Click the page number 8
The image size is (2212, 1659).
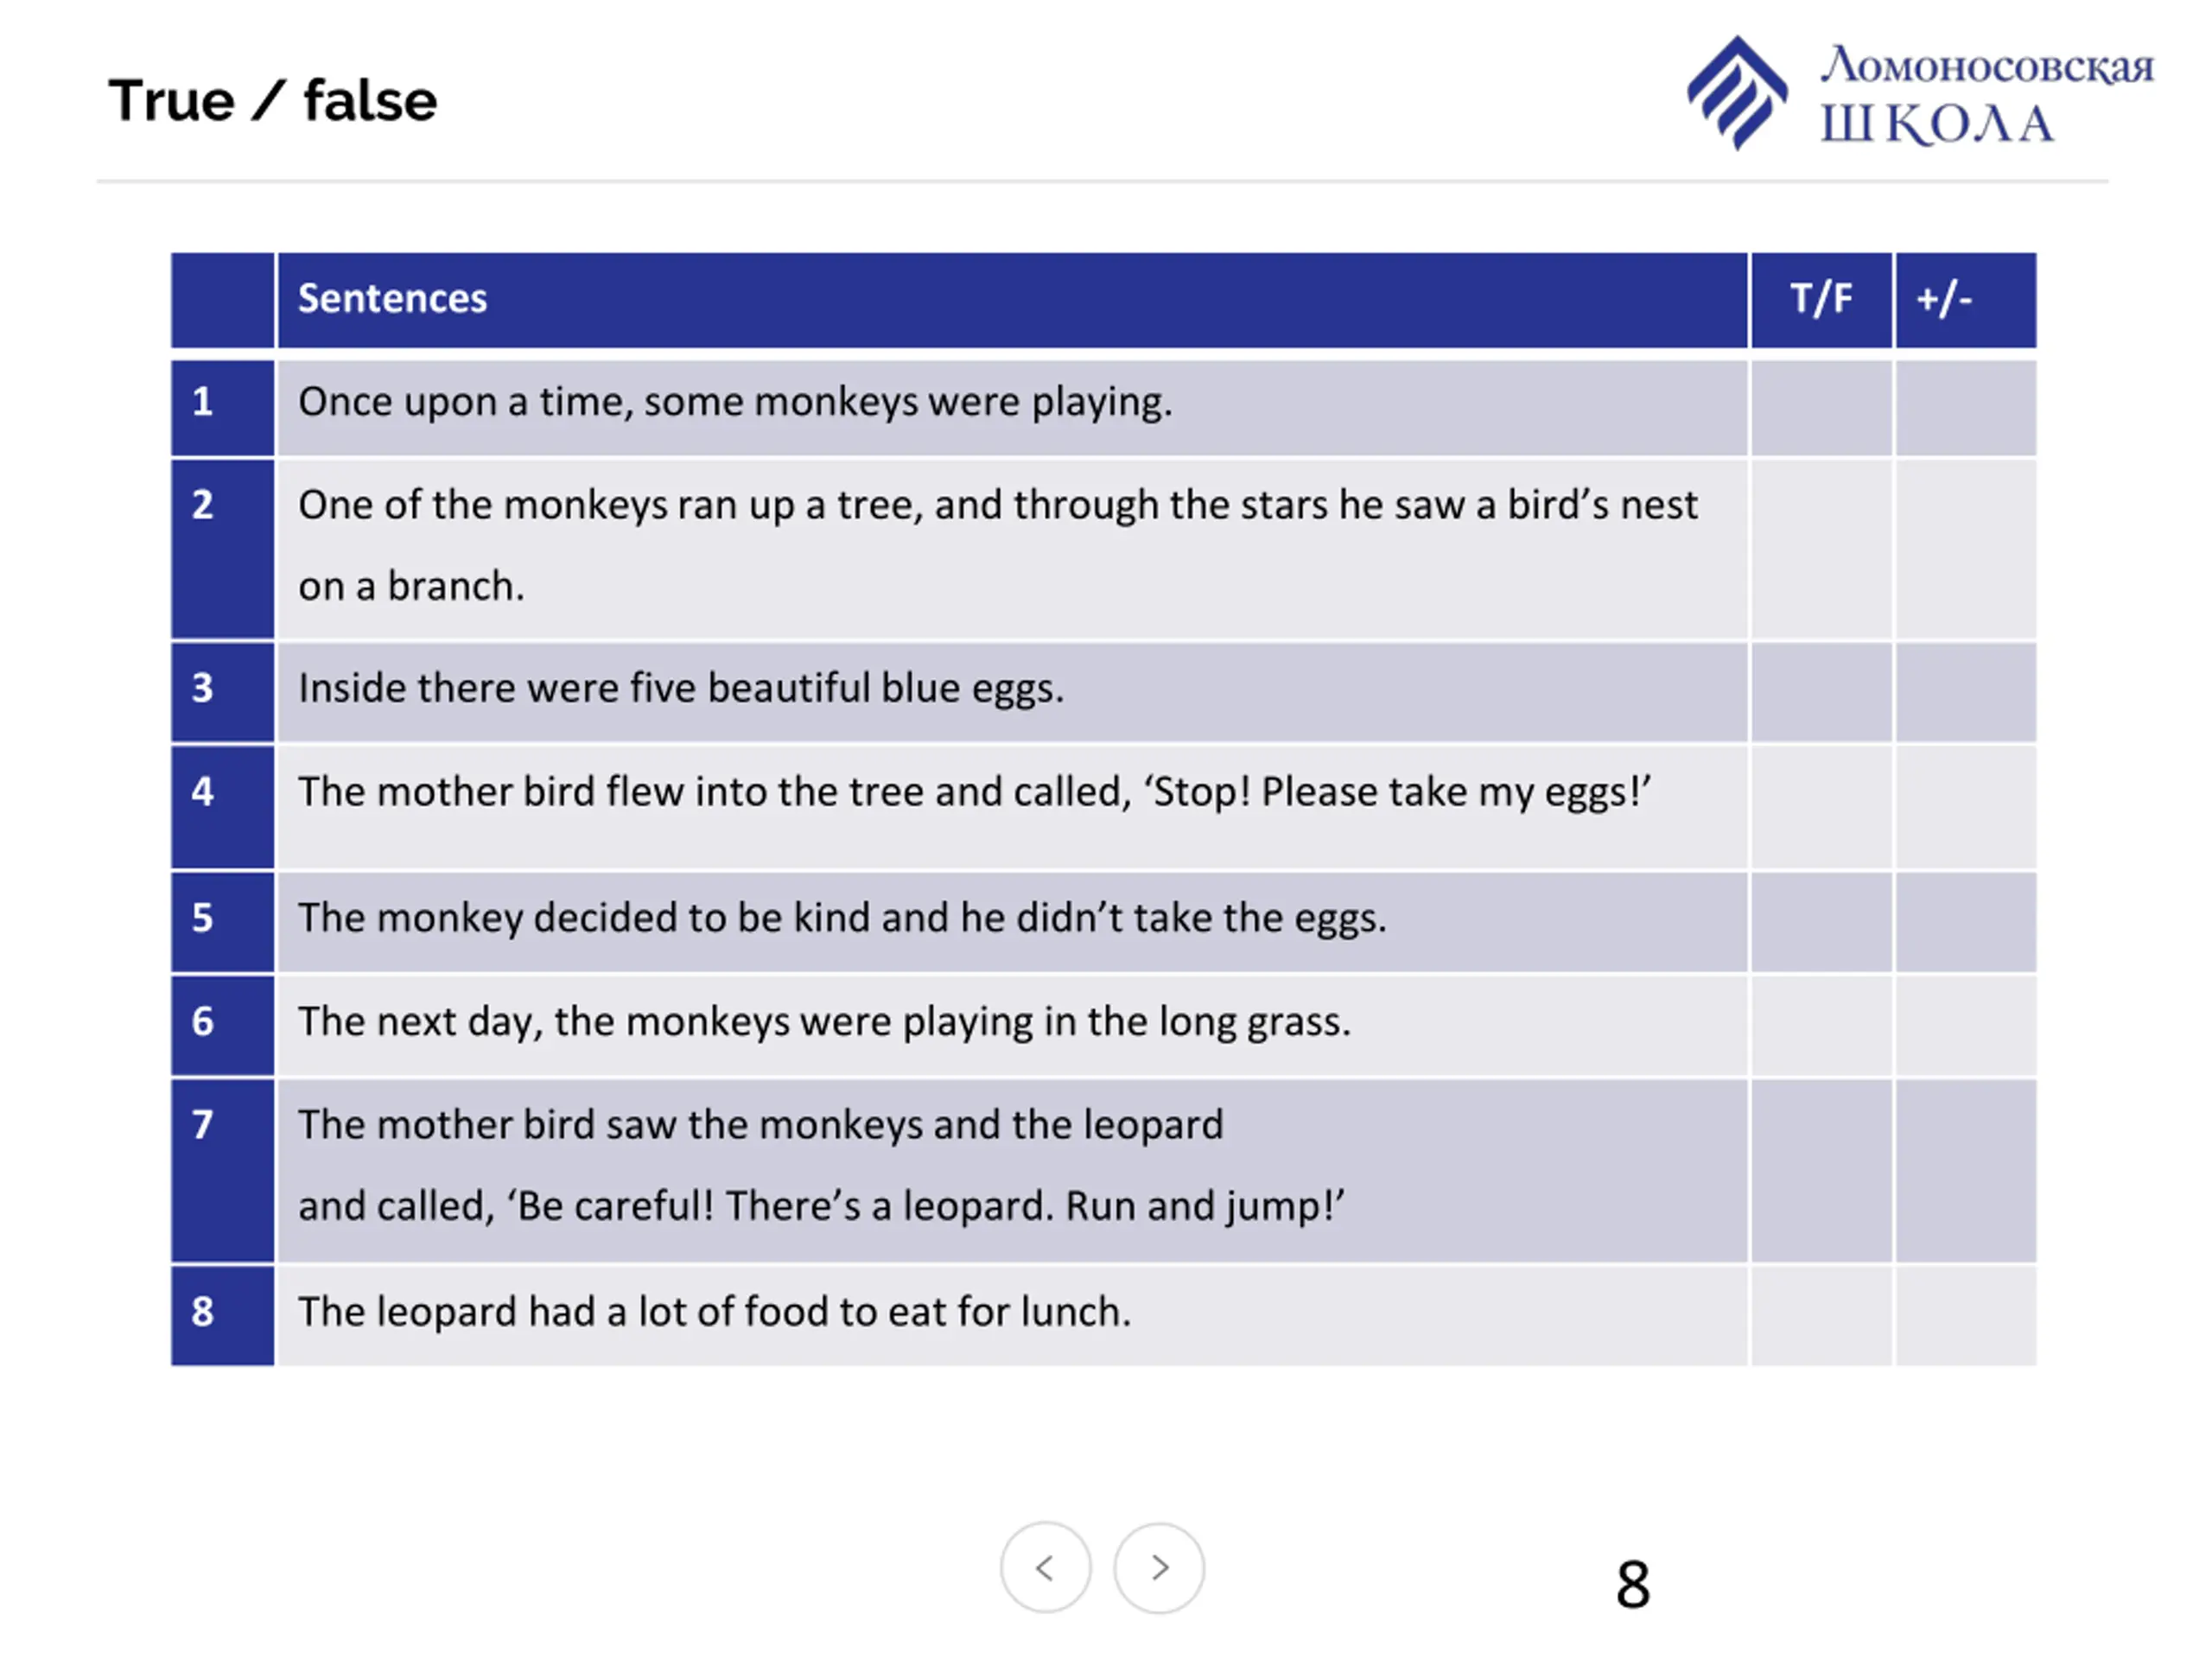(x=1633, y=1585)
